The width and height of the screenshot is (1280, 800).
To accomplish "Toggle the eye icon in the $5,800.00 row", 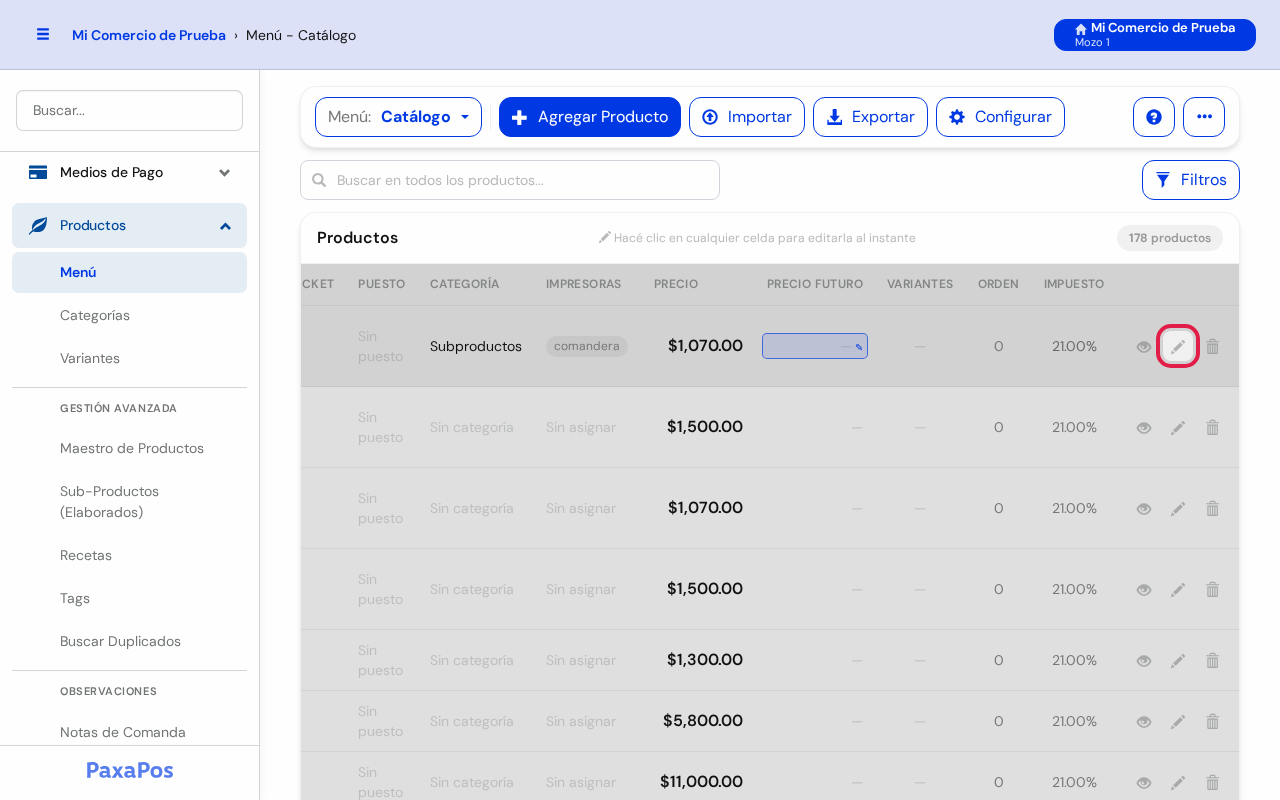I will (x=1144, y=721).
